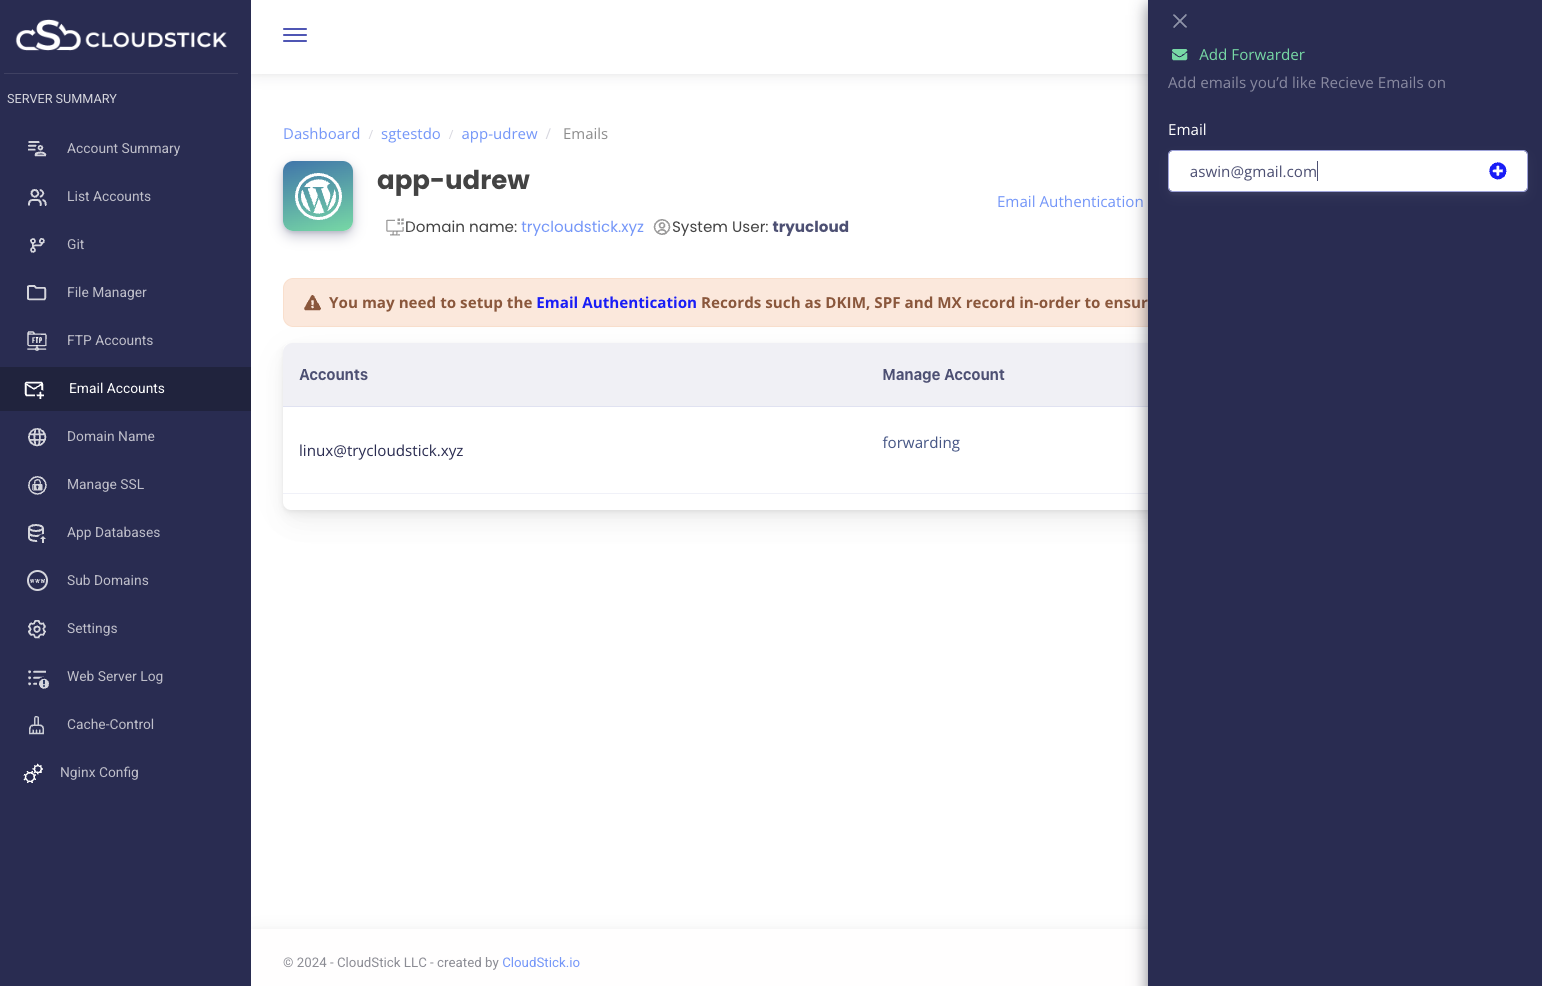Click the App Databases icon

pos(37,533)
